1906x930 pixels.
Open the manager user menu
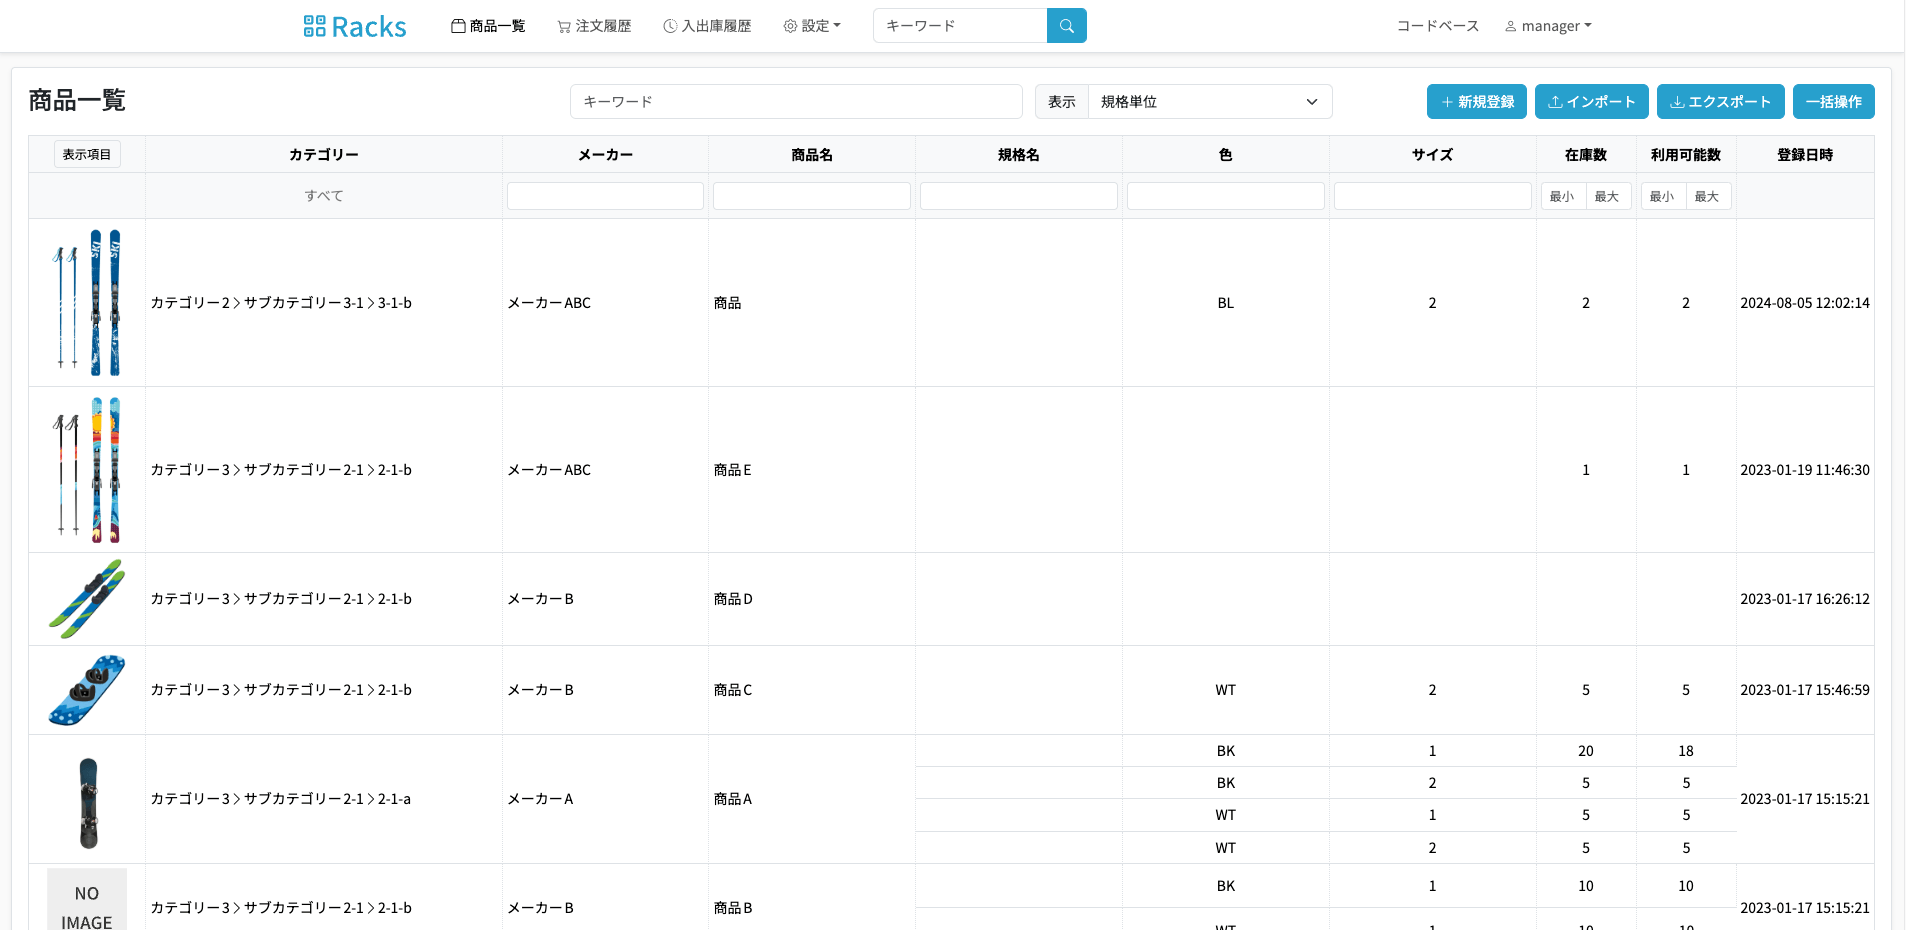pyautogui.click(x=1548, y=26)
